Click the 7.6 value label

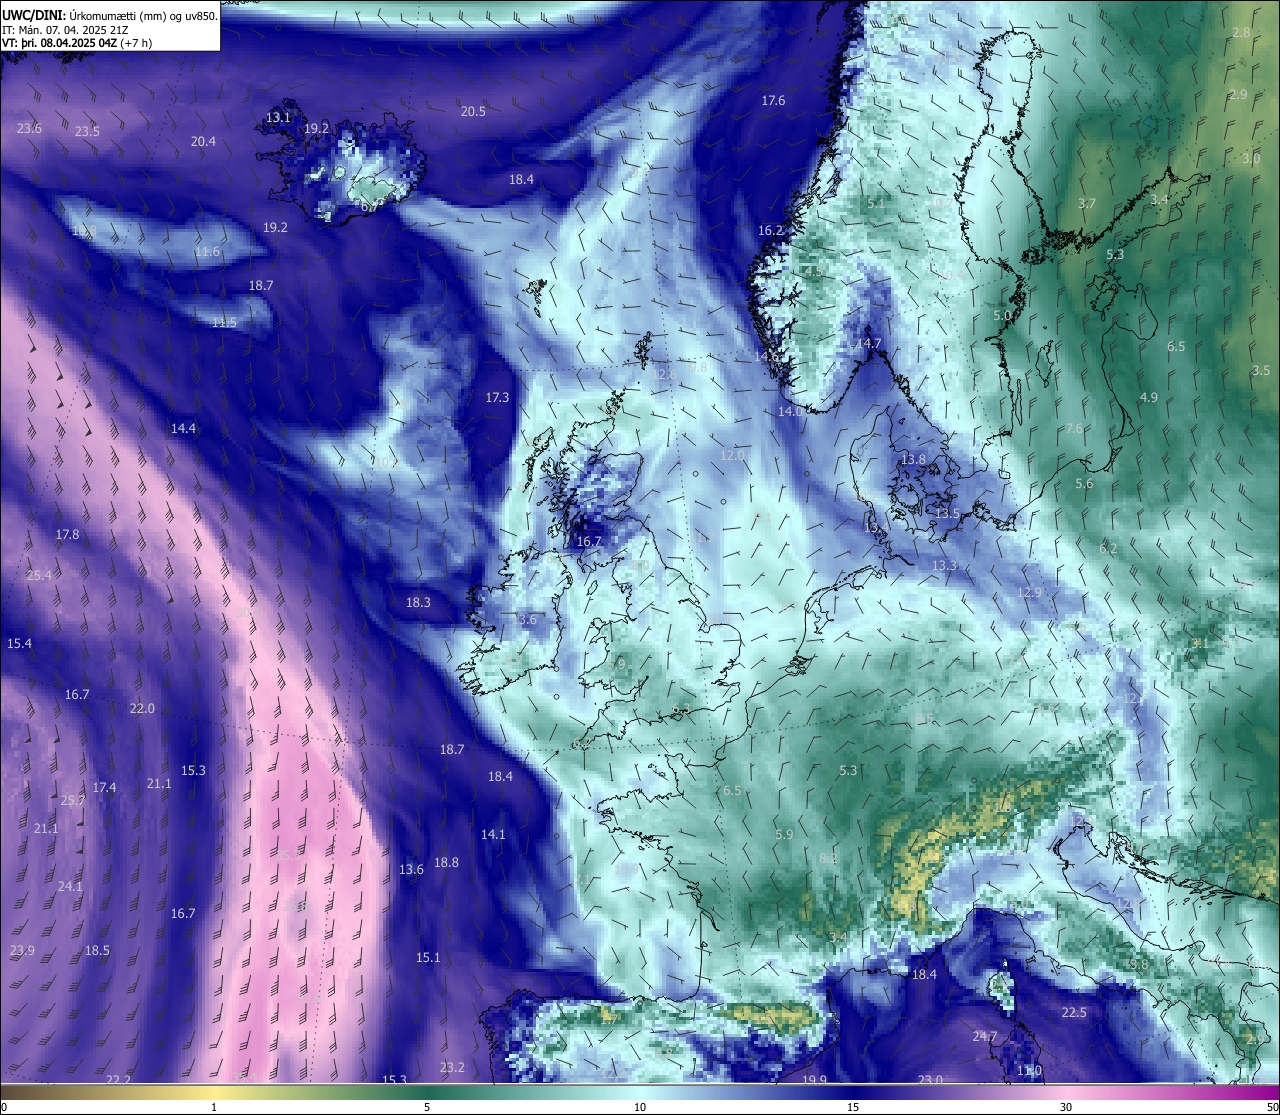coord(1074,429)
